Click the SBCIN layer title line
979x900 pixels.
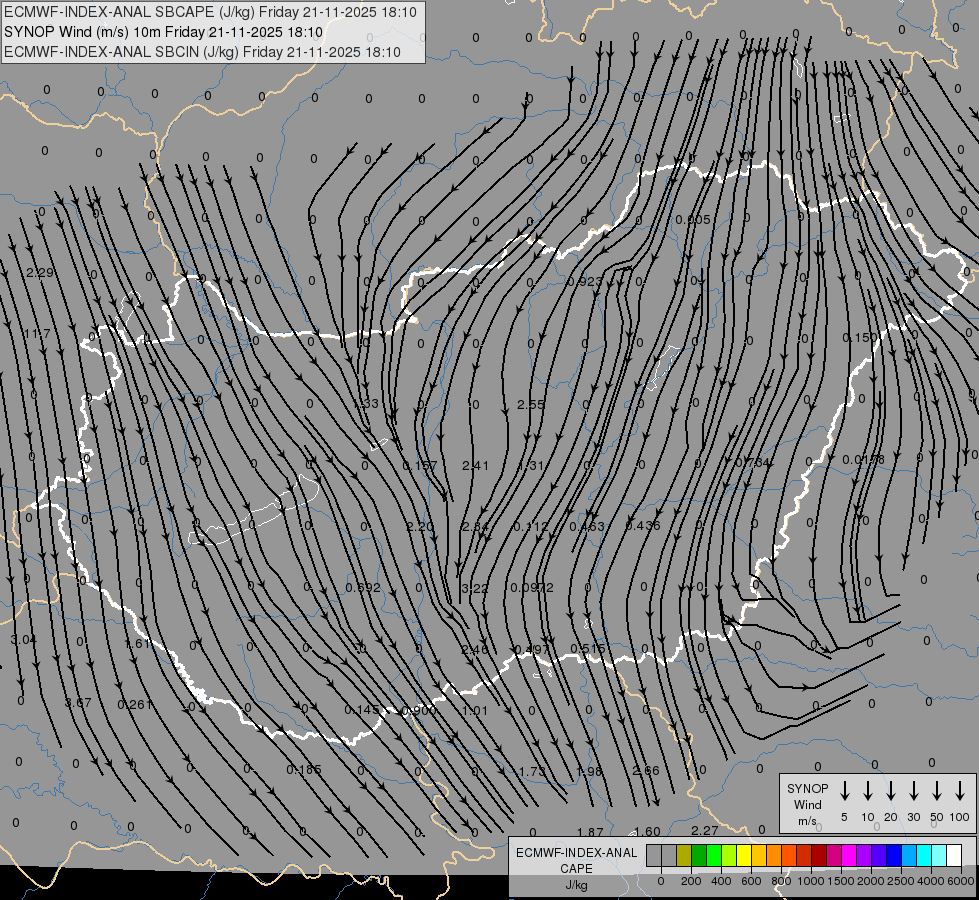point(202,52)
